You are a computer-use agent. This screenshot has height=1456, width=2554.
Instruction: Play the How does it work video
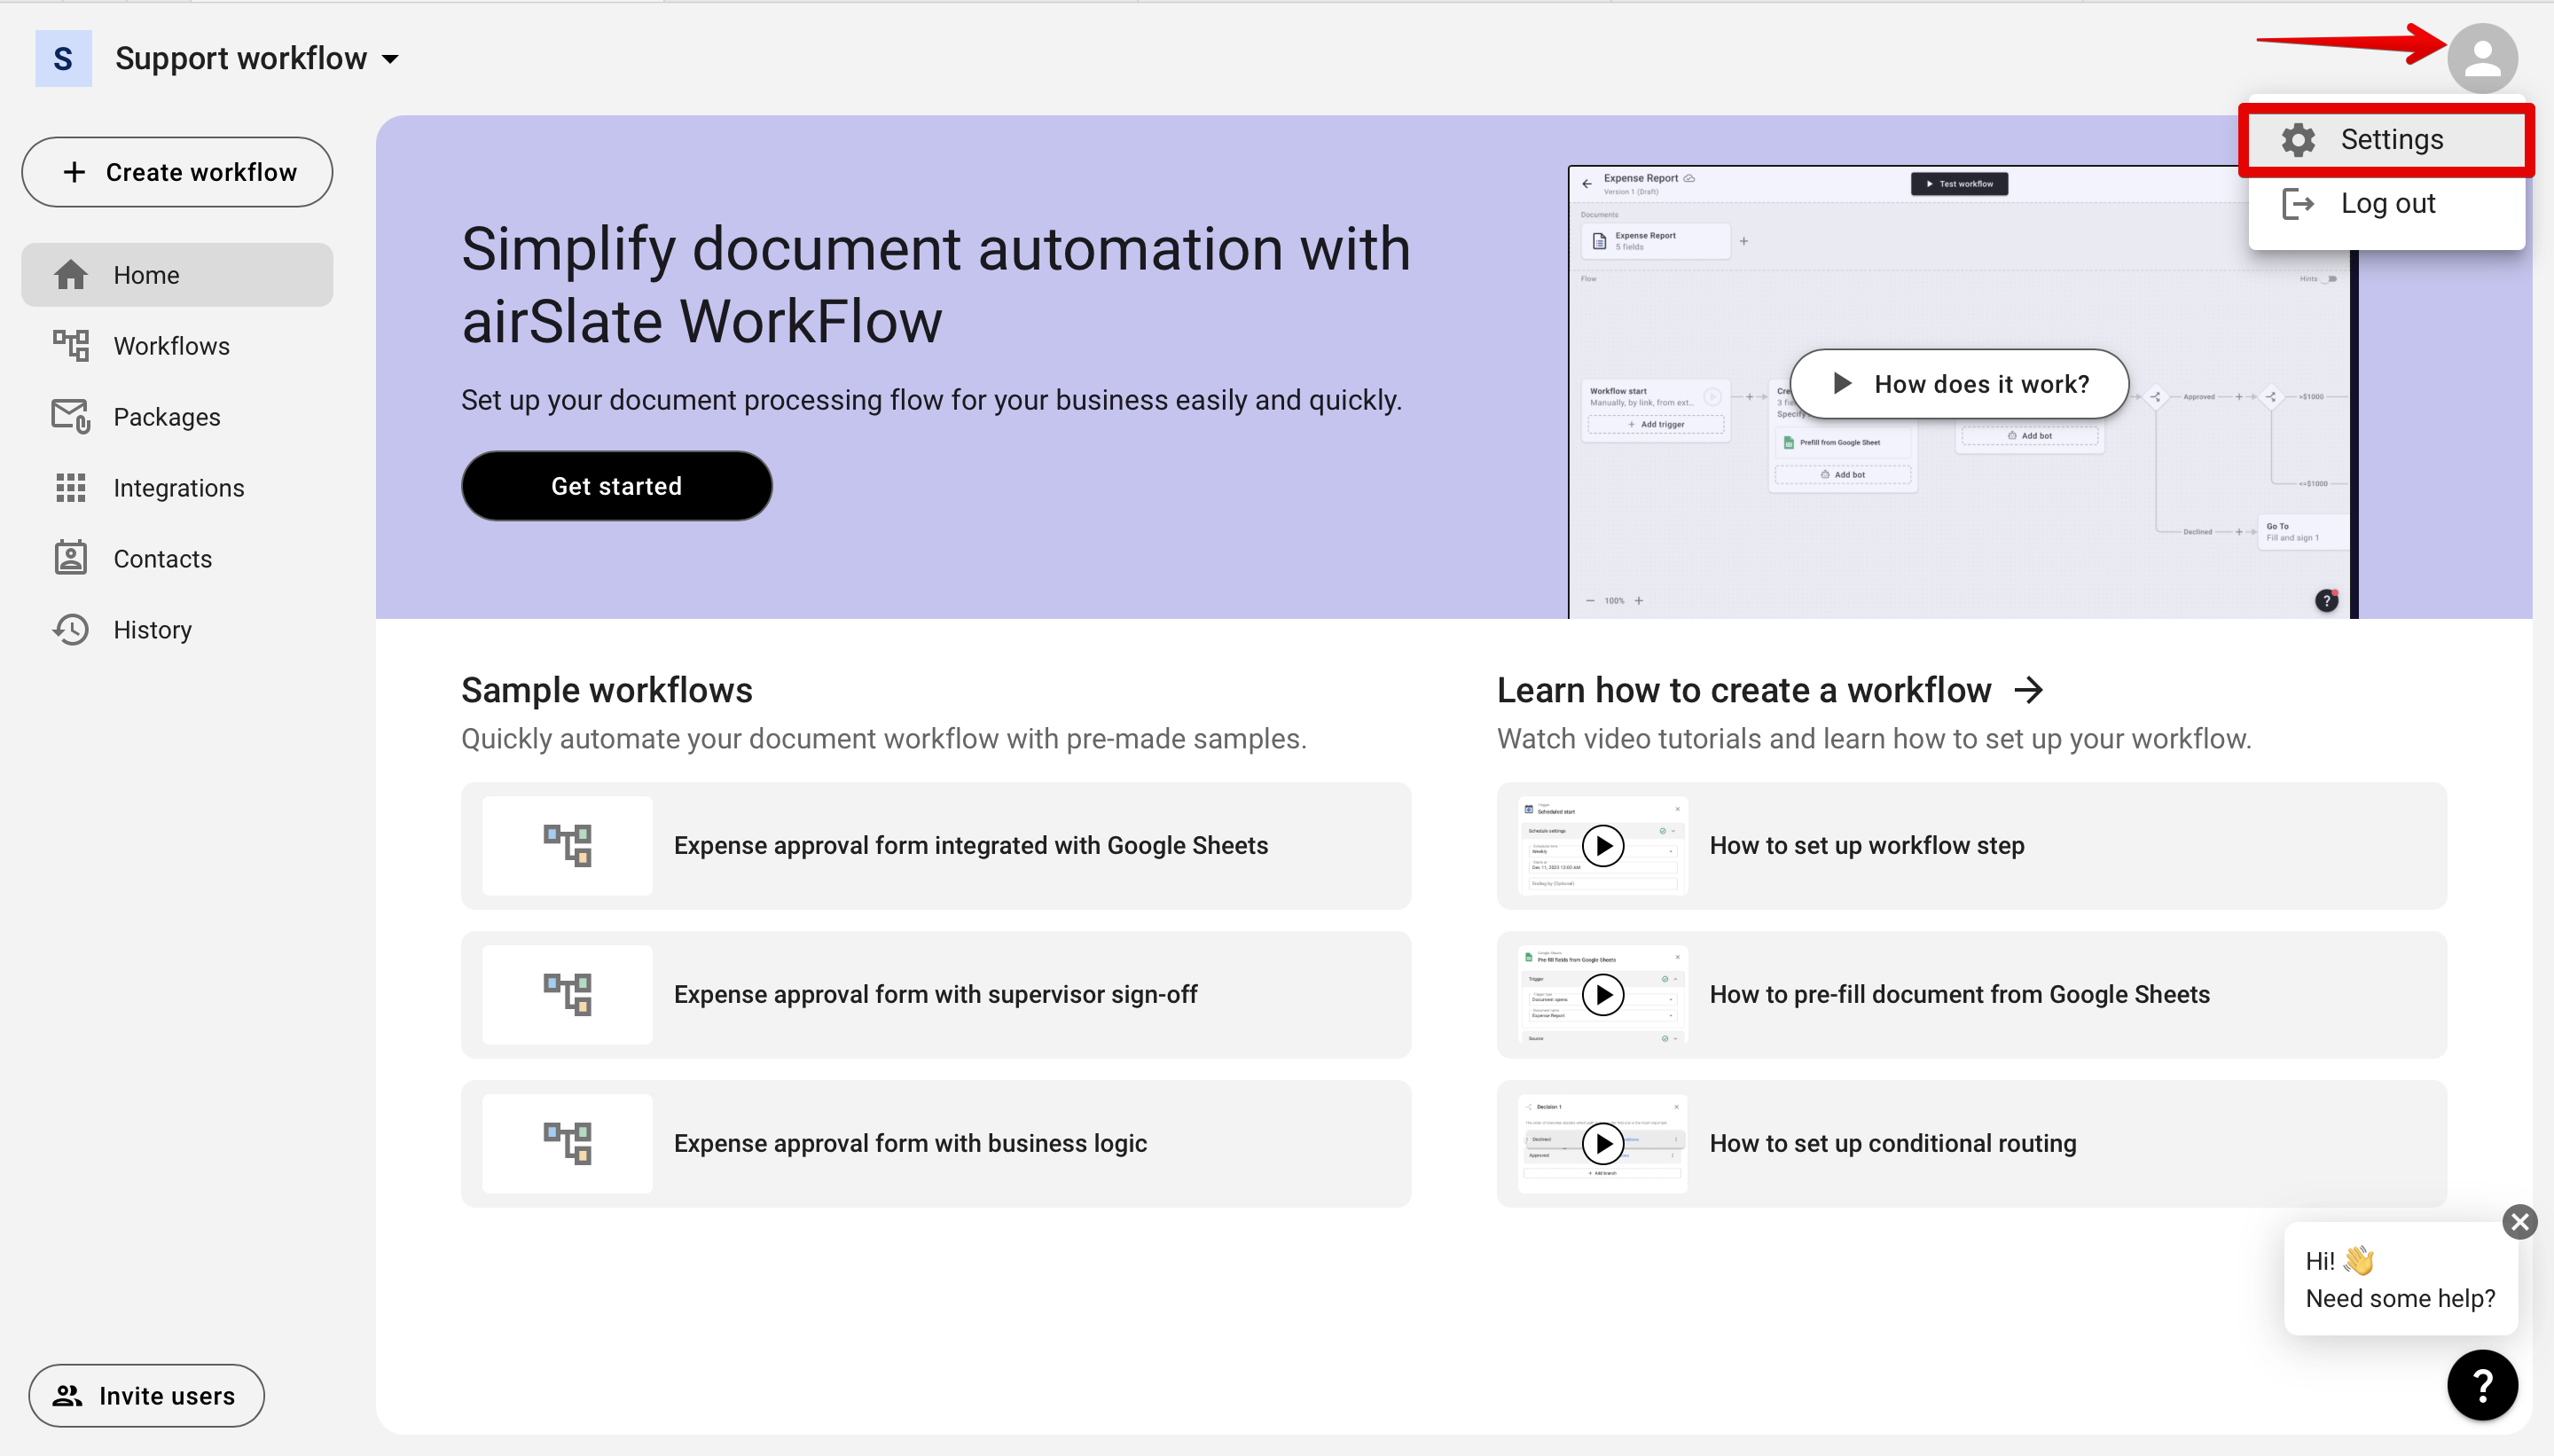pos(1955,383)
